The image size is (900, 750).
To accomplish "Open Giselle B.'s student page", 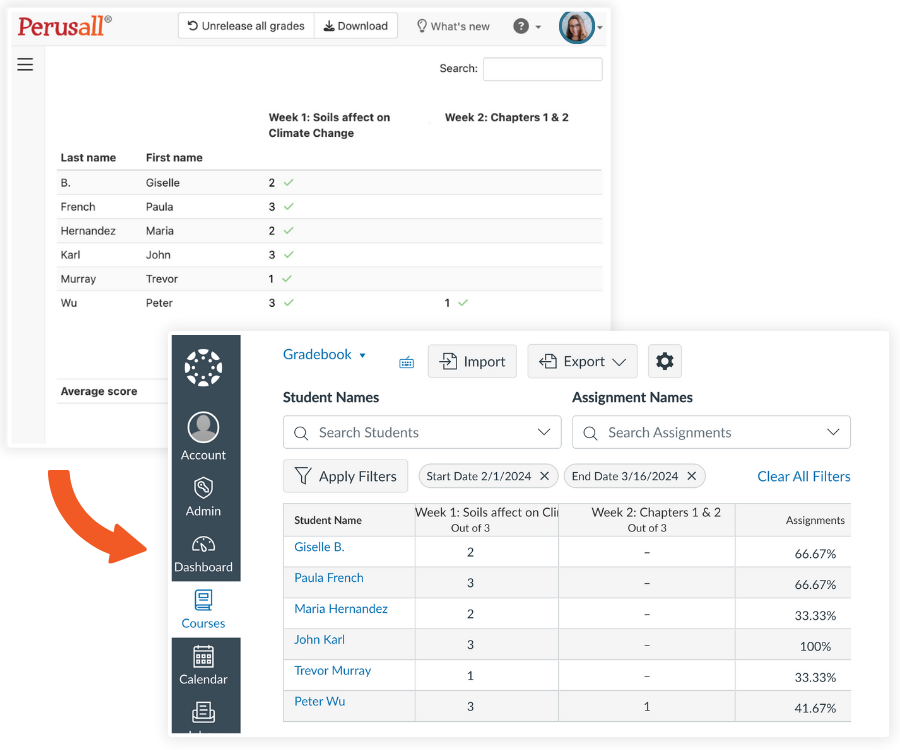I will coord(319,547).
